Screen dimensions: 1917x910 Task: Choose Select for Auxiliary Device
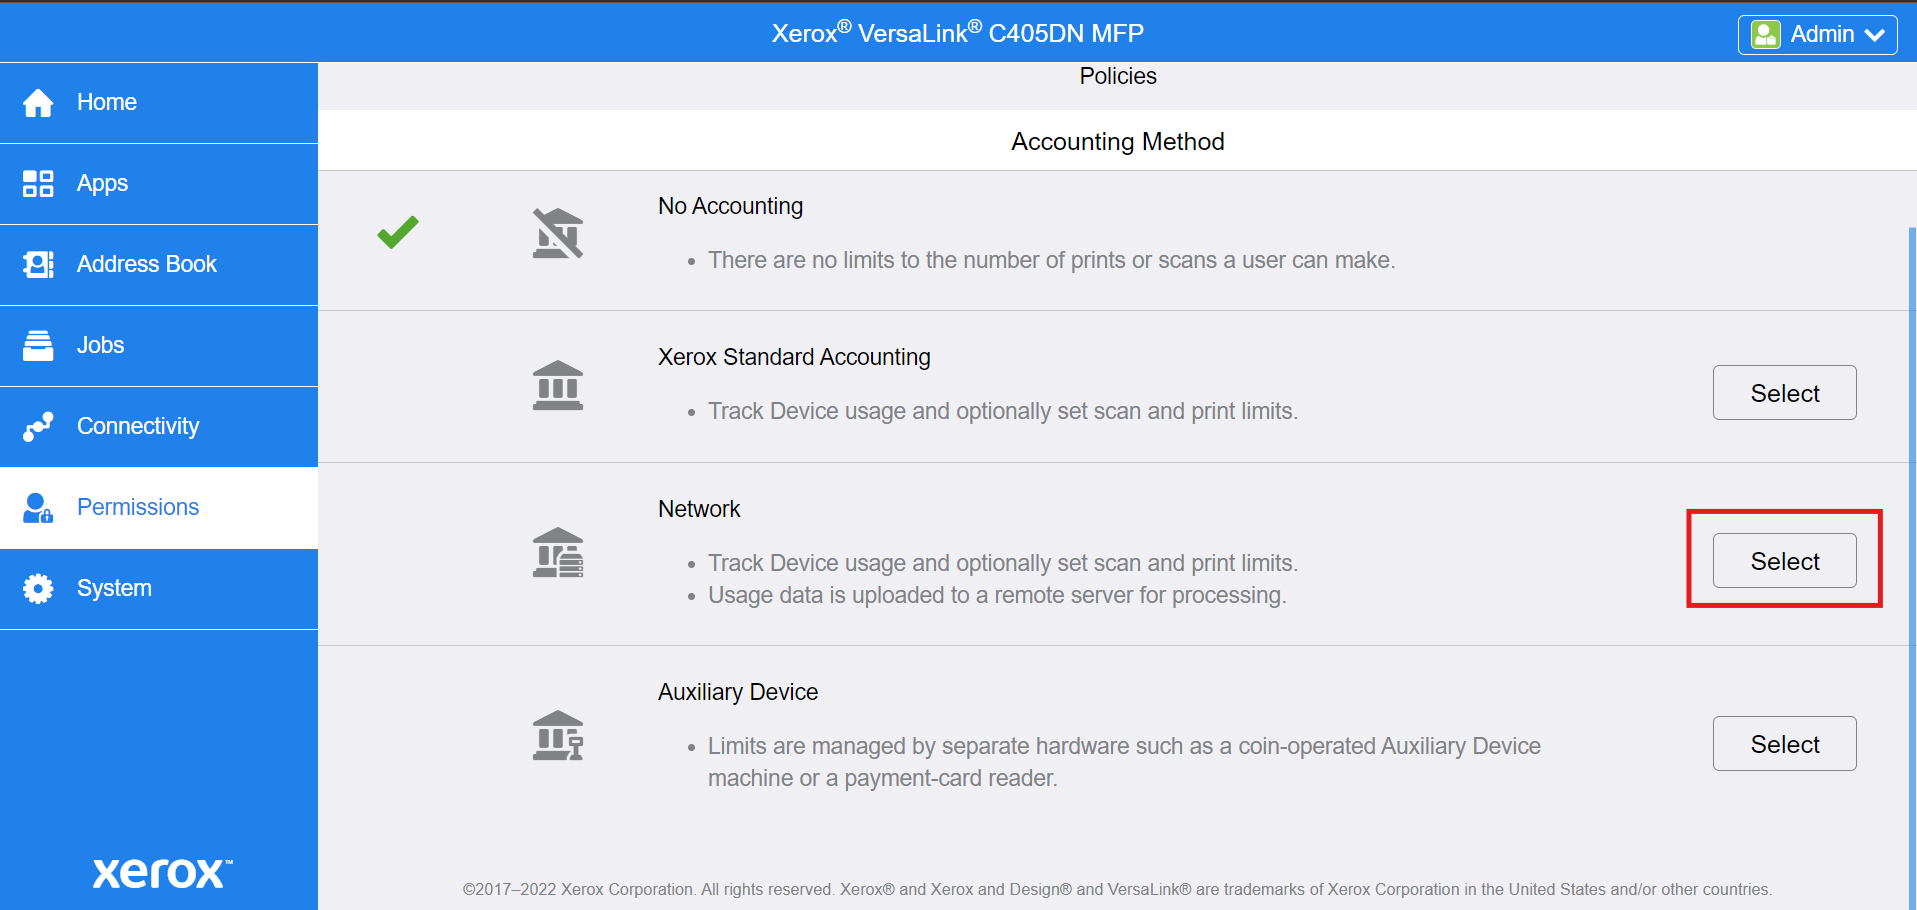point(1784,744)
